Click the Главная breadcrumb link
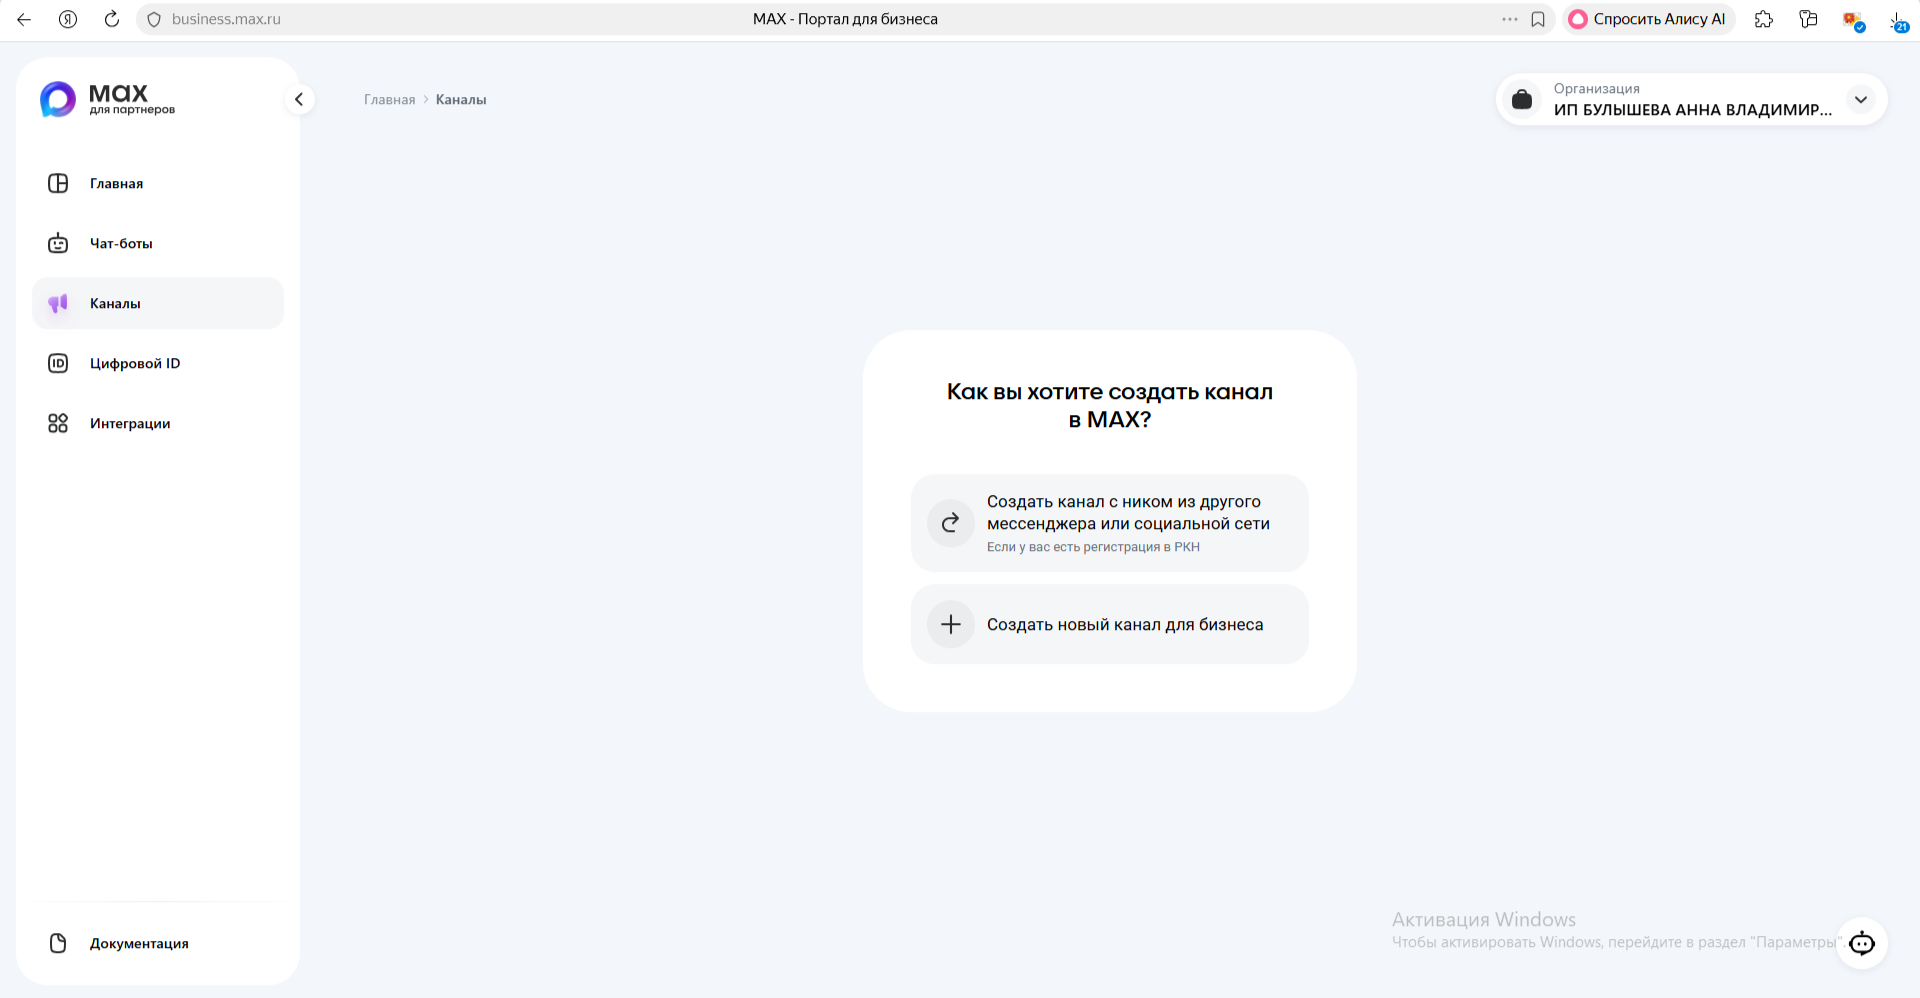The height and width of the screenshot is (998, 1920). pyautogui.click(x=389, y=99)
